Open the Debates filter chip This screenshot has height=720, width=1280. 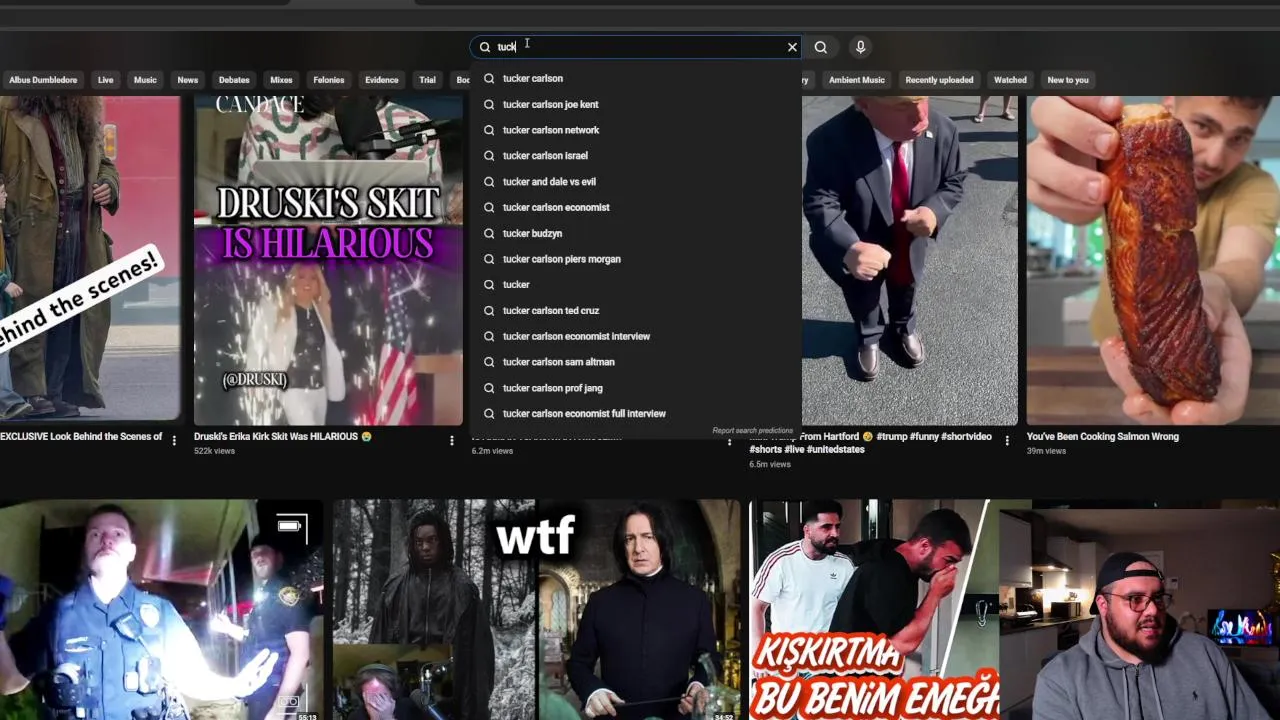coord(234,80)
